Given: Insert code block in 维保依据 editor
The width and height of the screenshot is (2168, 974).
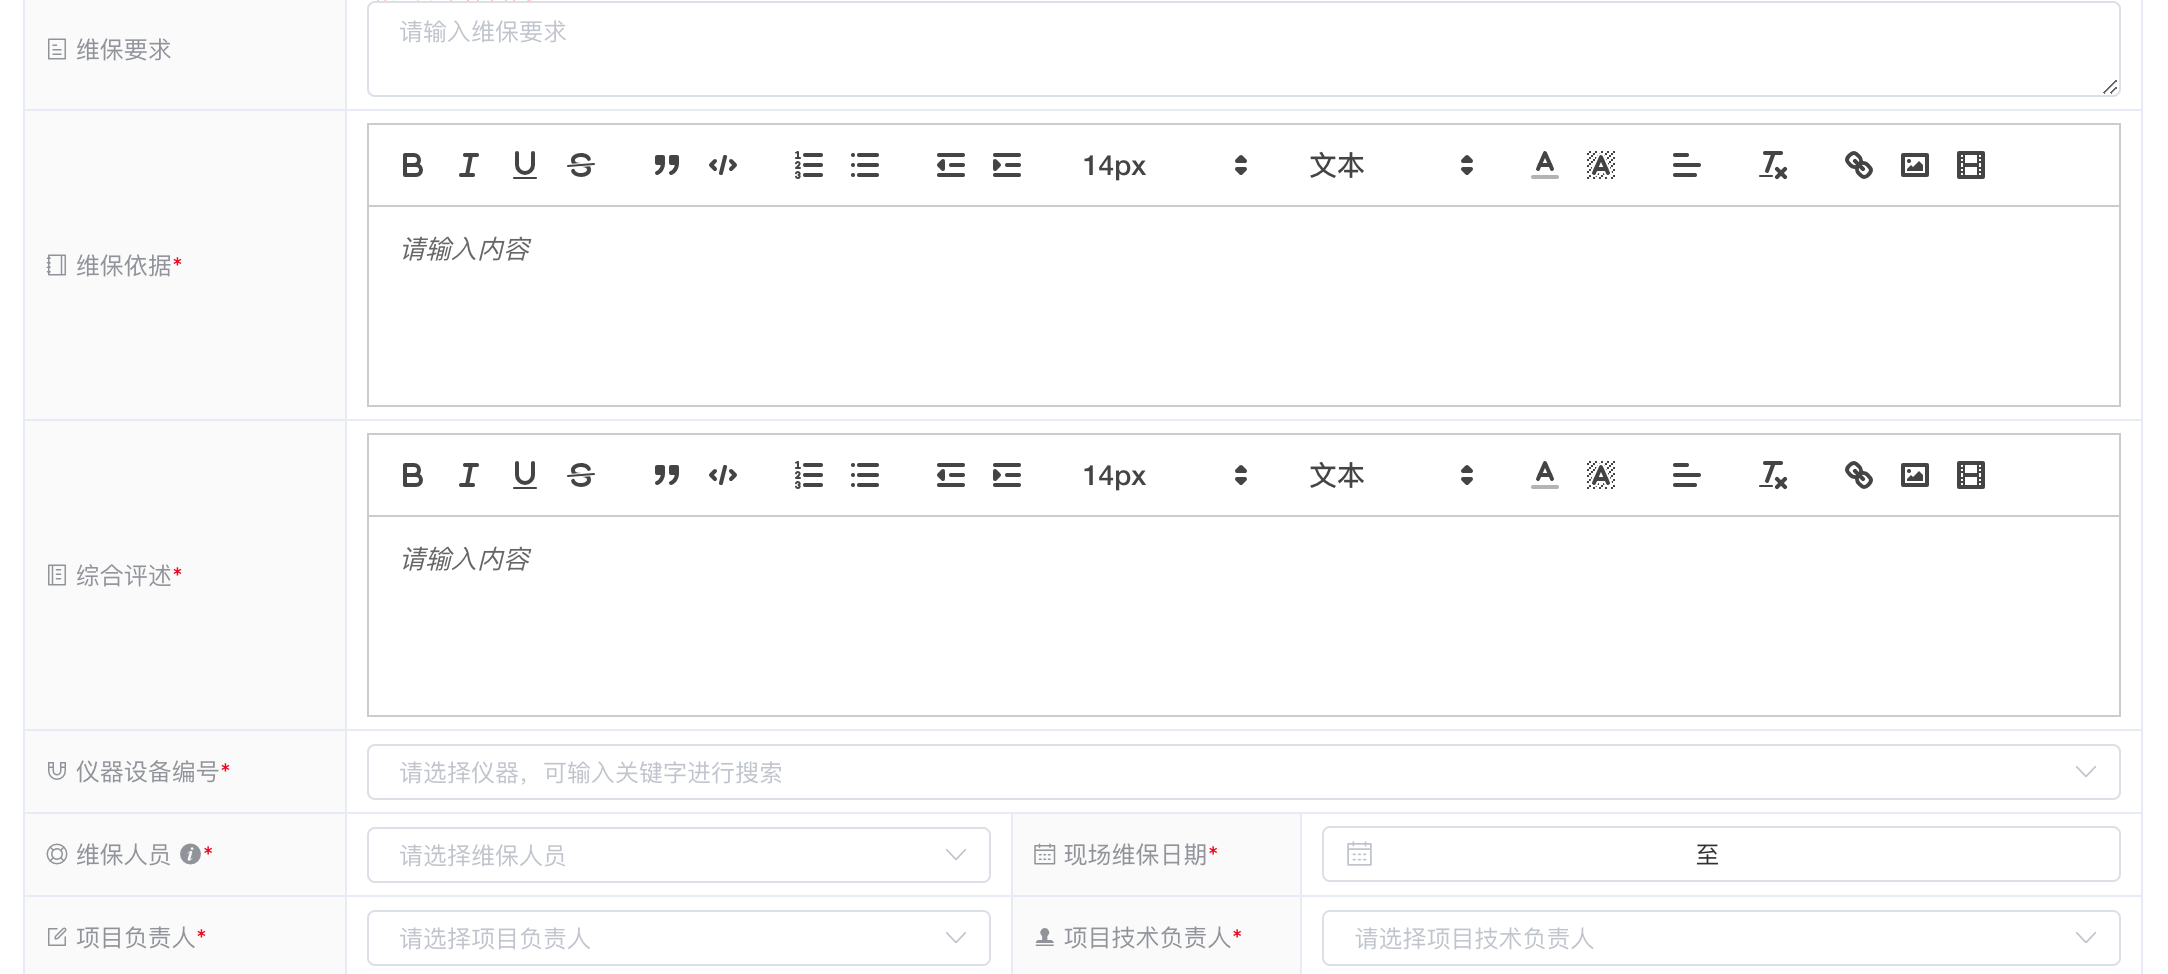Looking at the screenshot, I should pos(722,165).
